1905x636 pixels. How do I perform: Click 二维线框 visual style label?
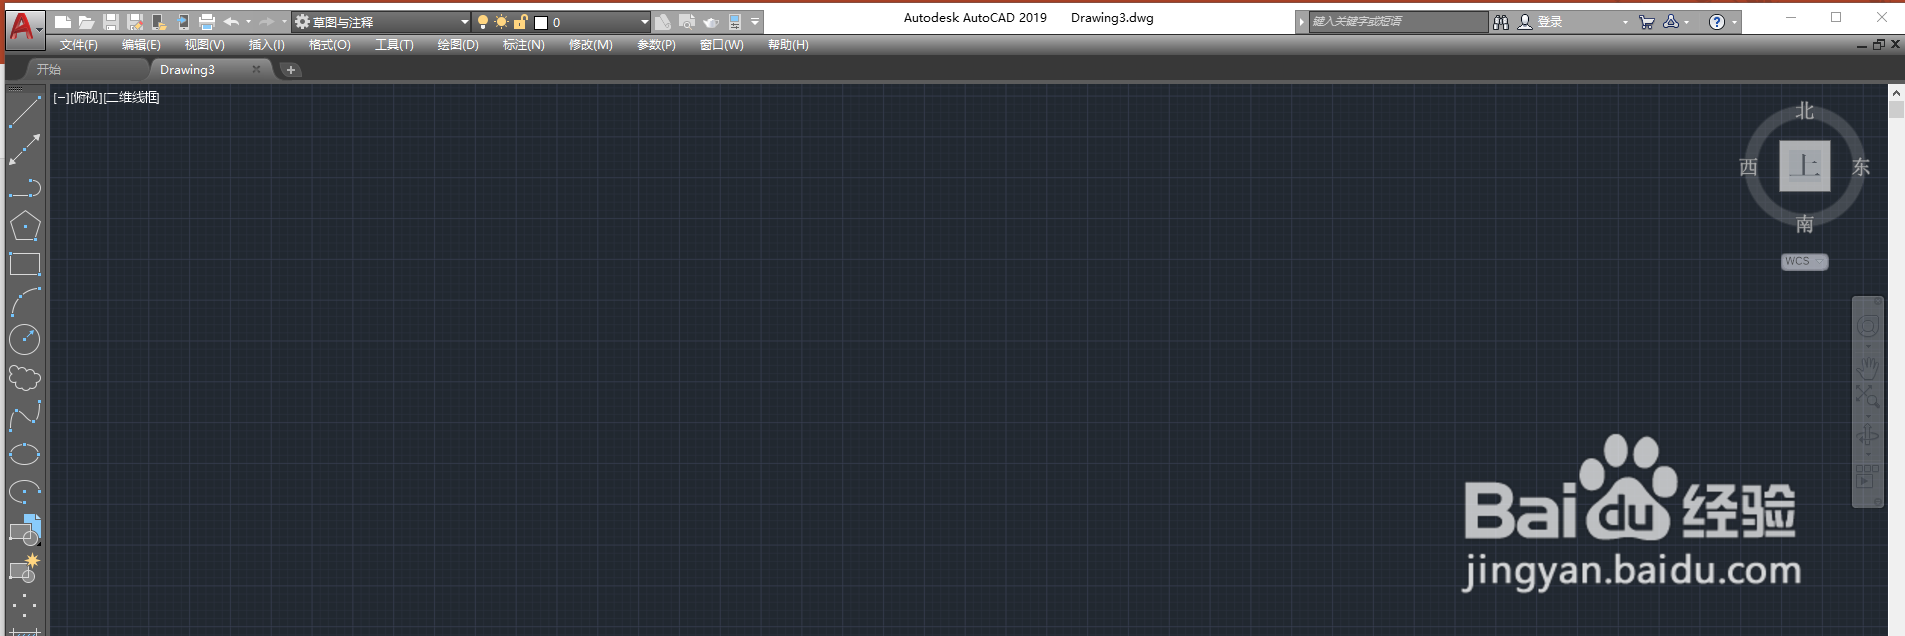132,97
